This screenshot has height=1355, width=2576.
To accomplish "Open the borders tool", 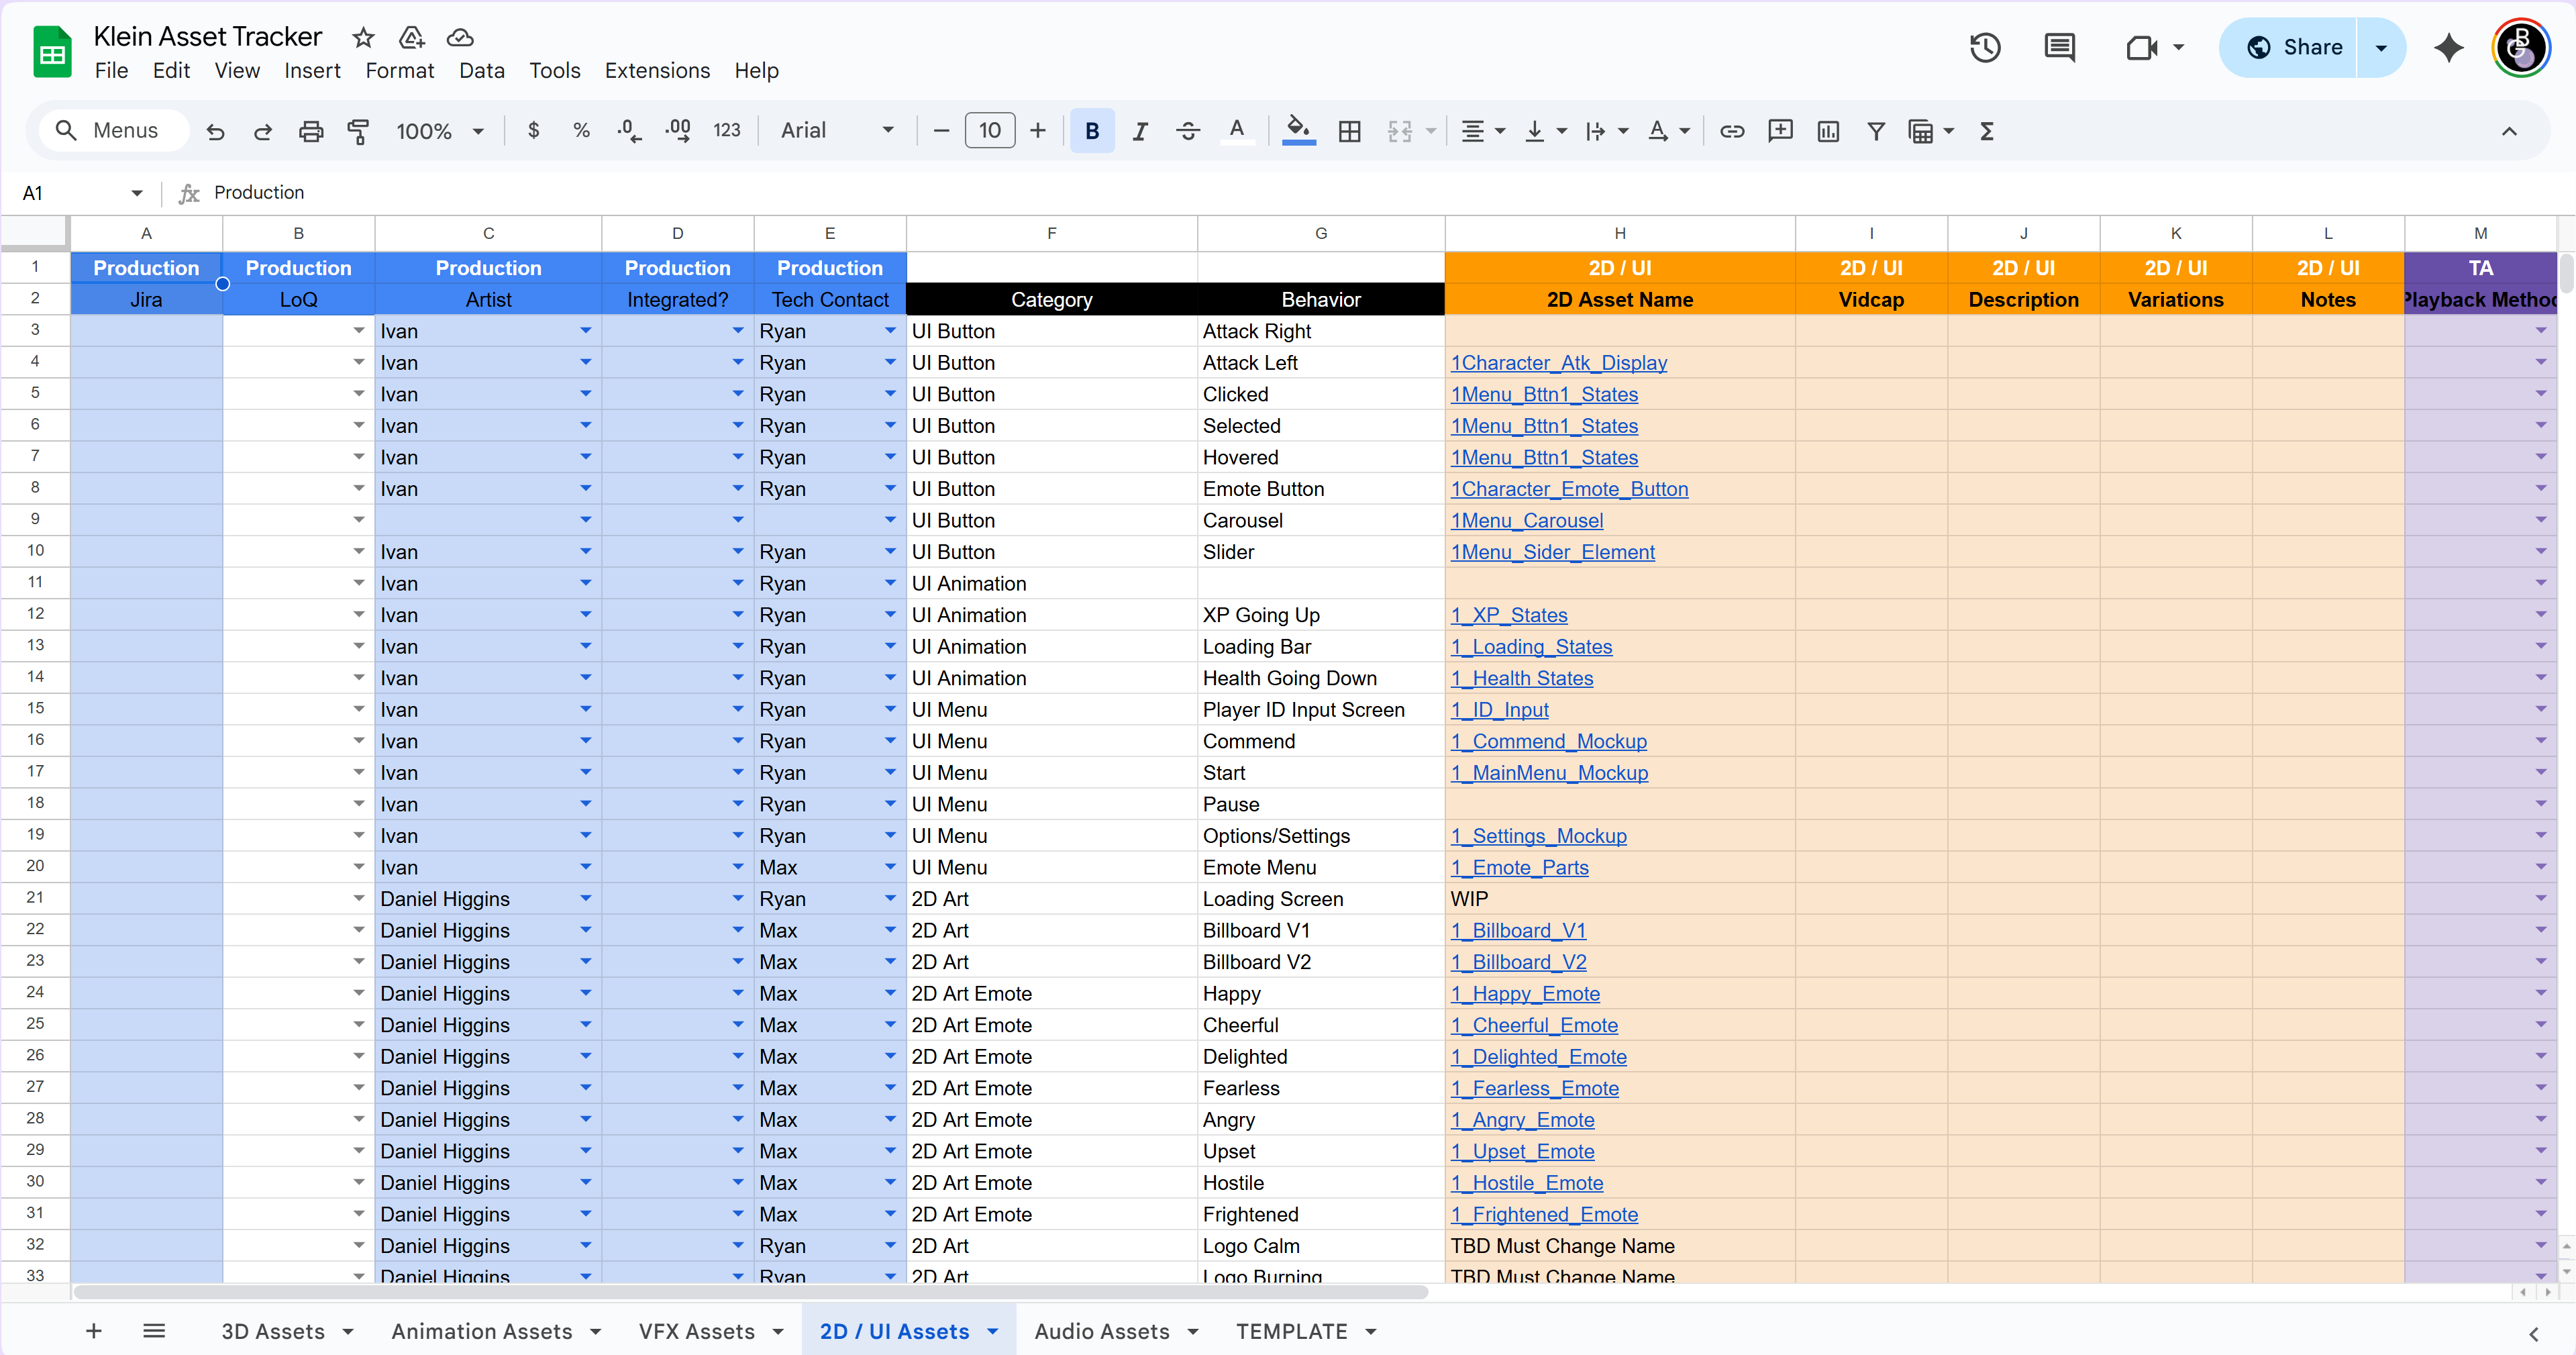I will coord(1349,131).
